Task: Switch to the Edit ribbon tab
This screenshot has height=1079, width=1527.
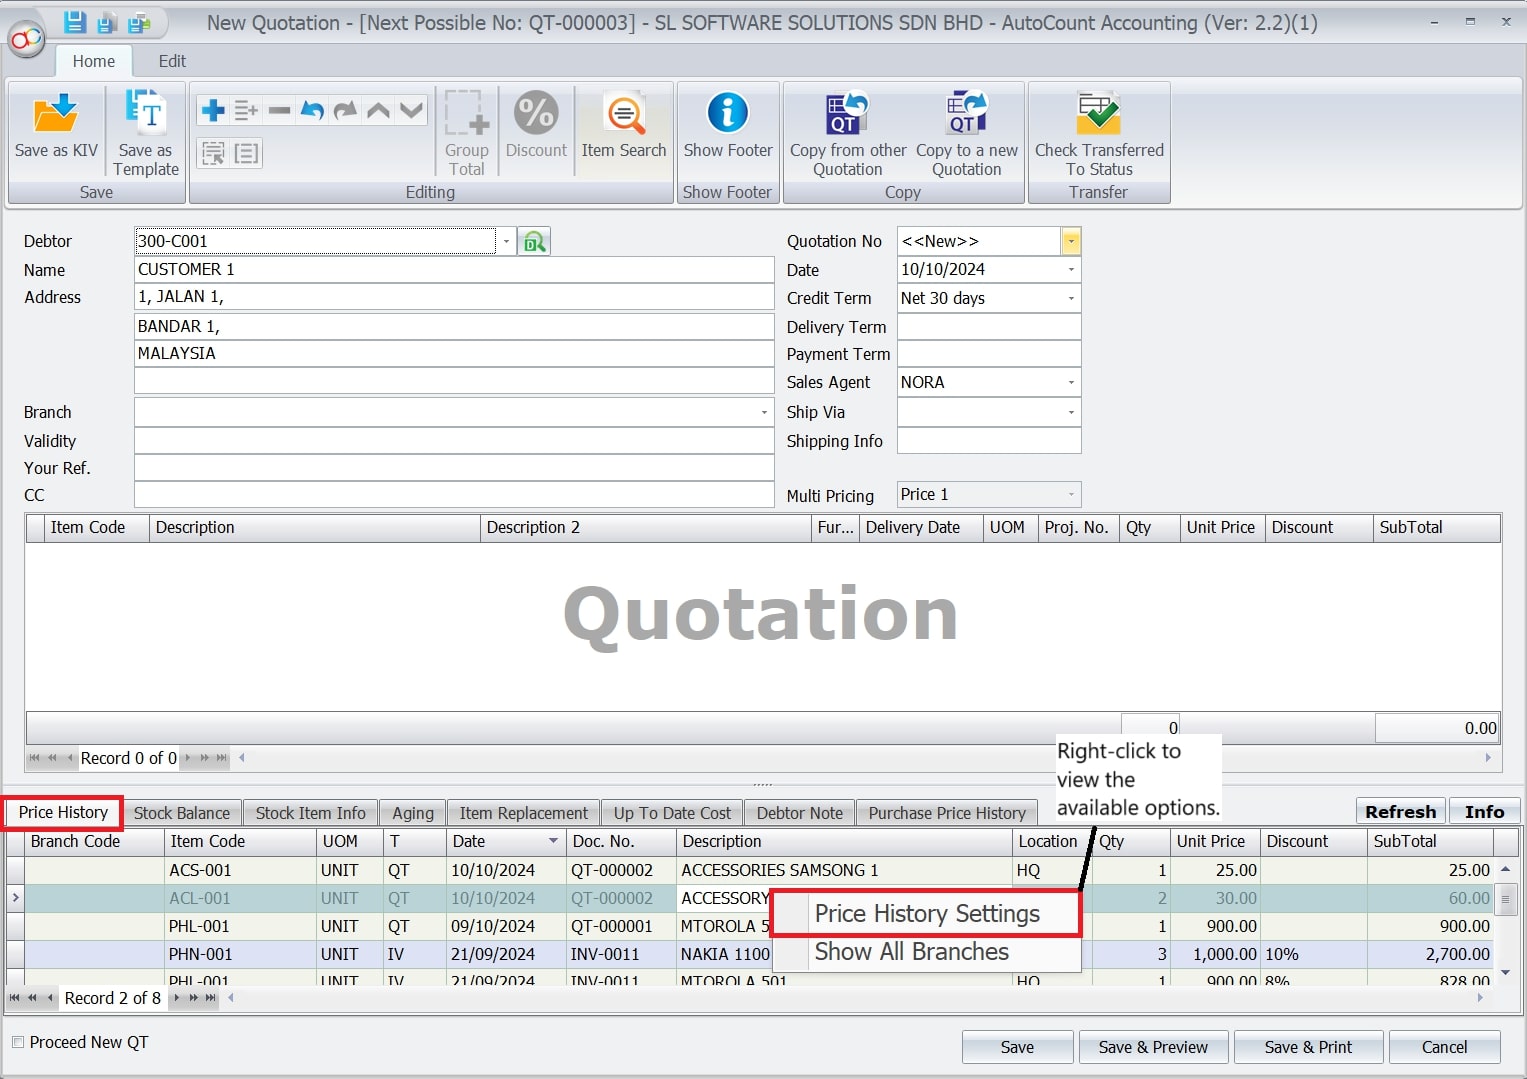Action: click(170, 61)
